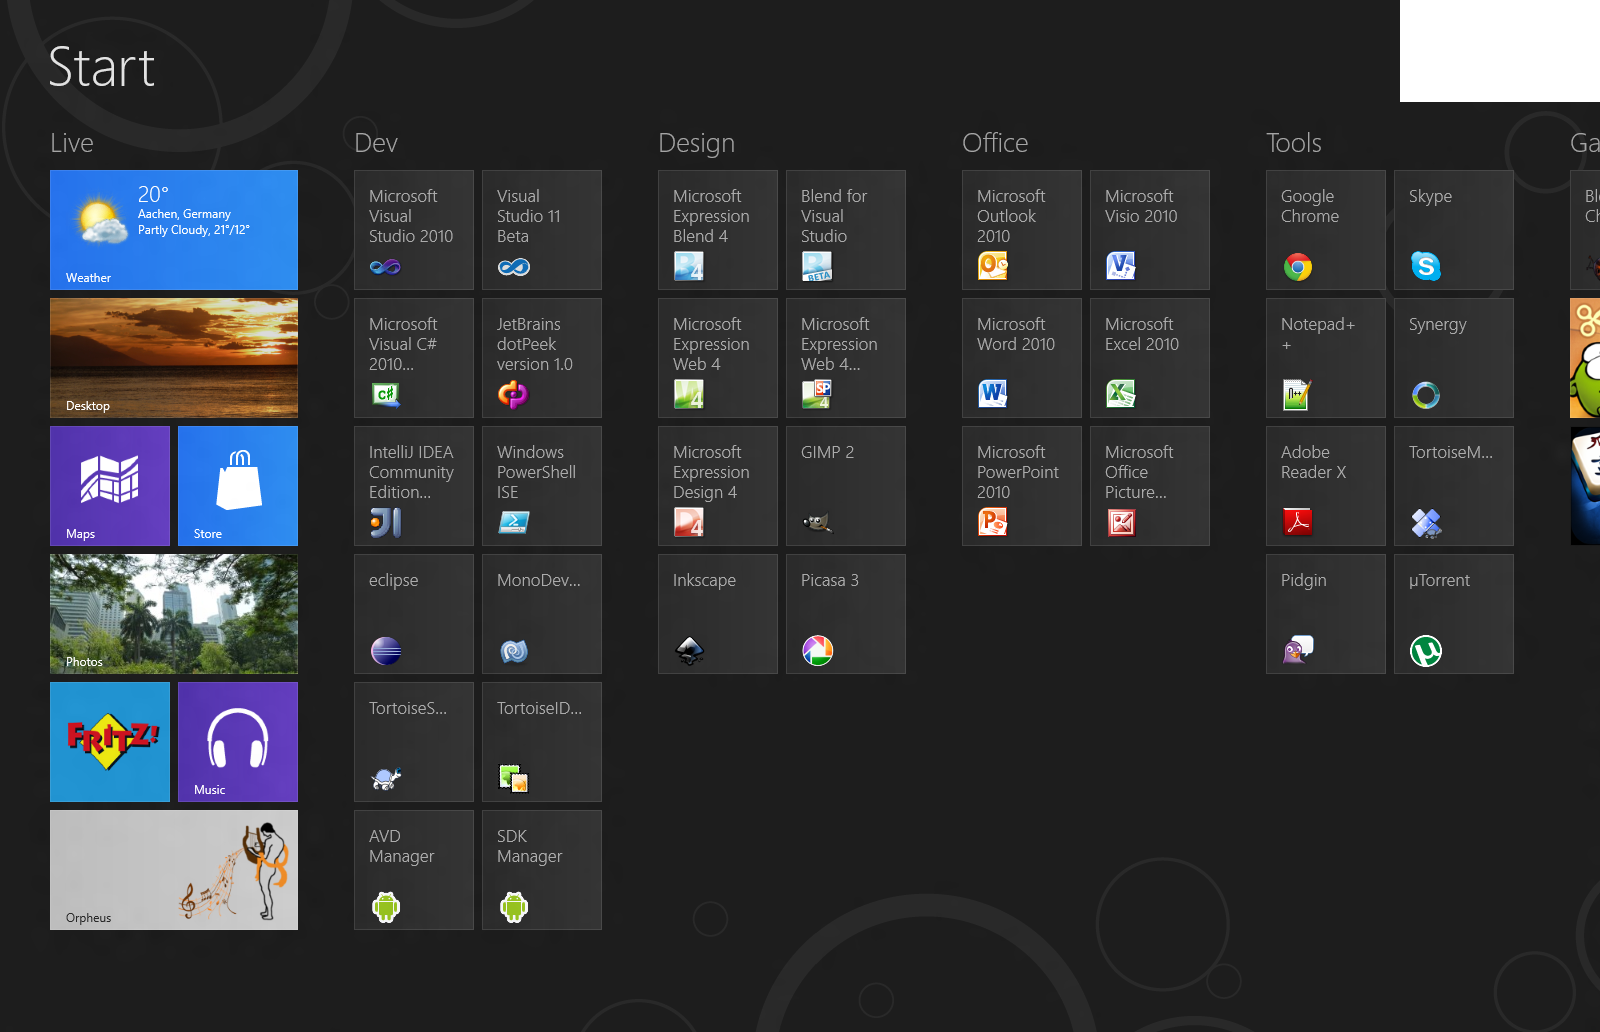This screenshot has height=1032, width=1600.
Task: Launch Inkscape from Design group
Action: pyautogui.click(x=718, y=614)
